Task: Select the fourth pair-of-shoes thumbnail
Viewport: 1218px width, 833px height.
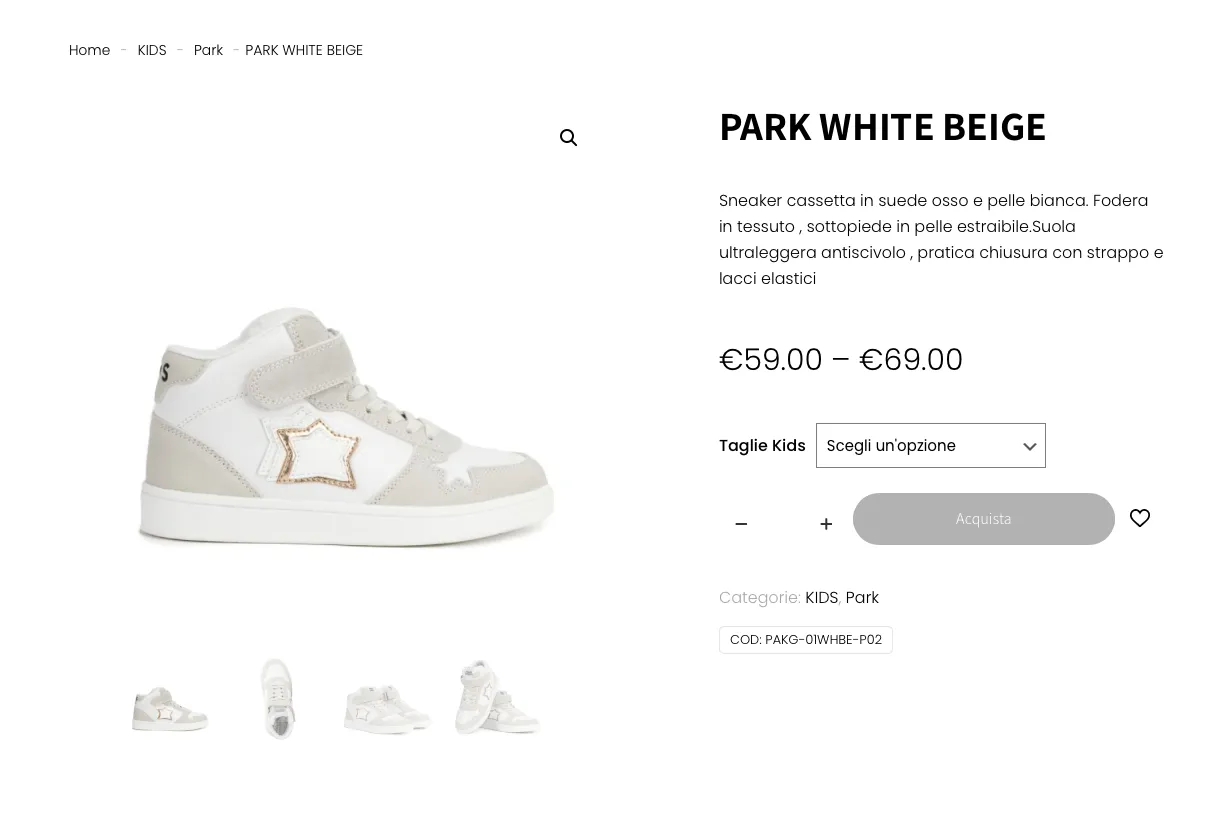Action: click(x=497, y=699)
